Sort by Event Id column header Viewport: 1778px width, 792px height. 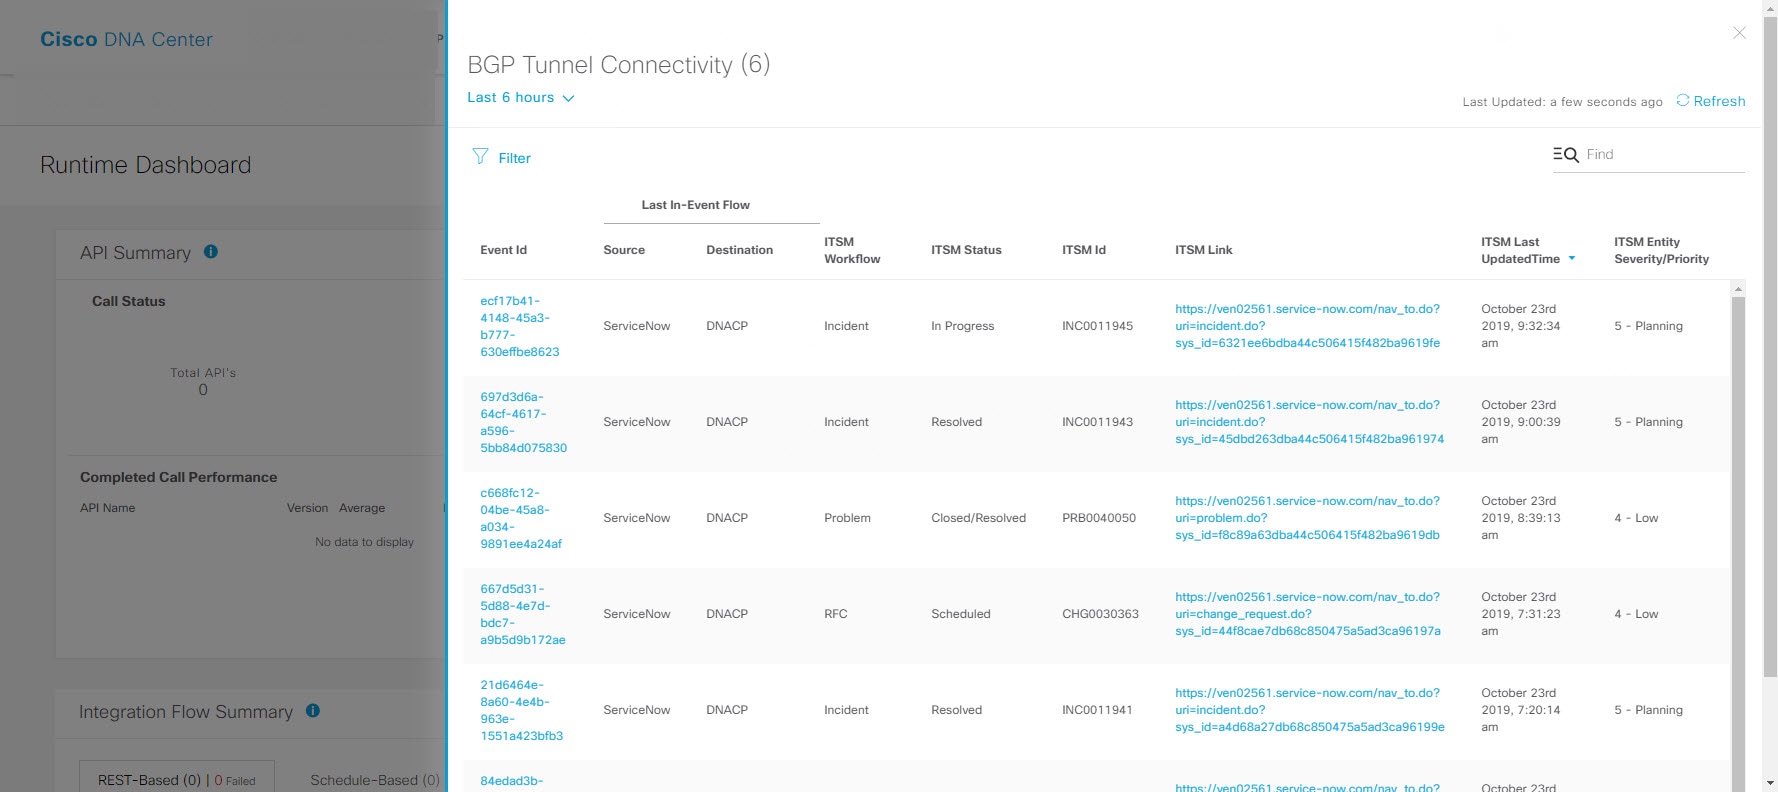[503, 250]
